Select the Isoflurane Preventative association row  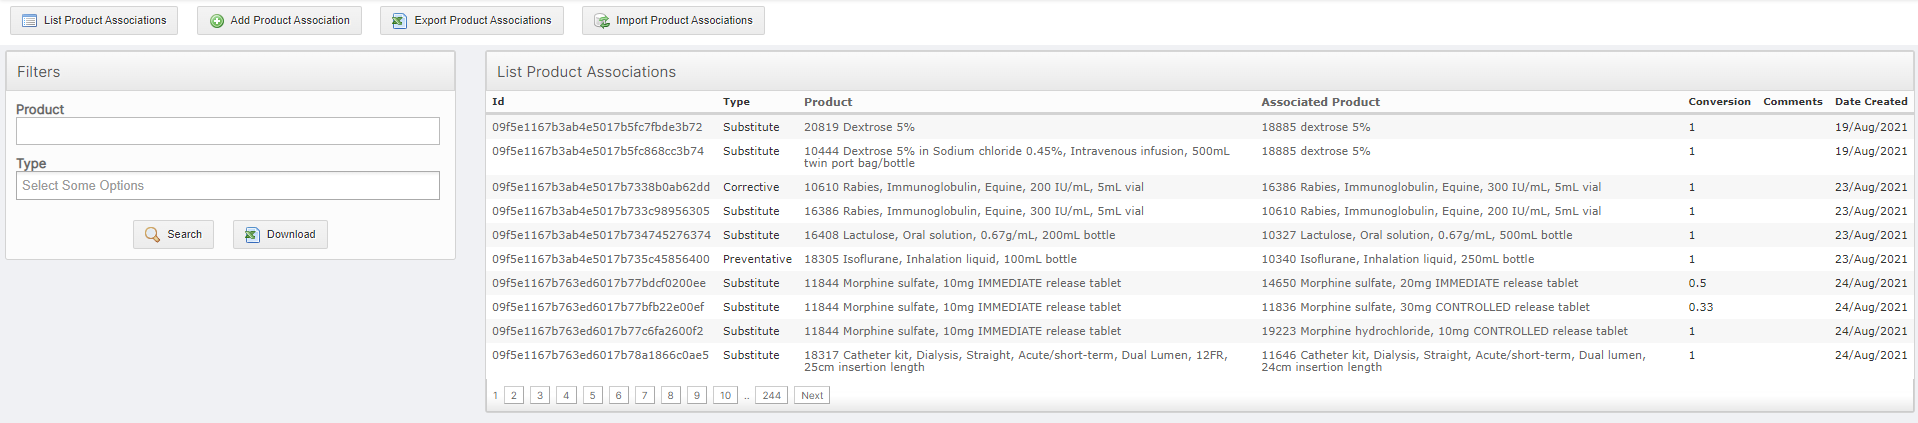point(940,259)
